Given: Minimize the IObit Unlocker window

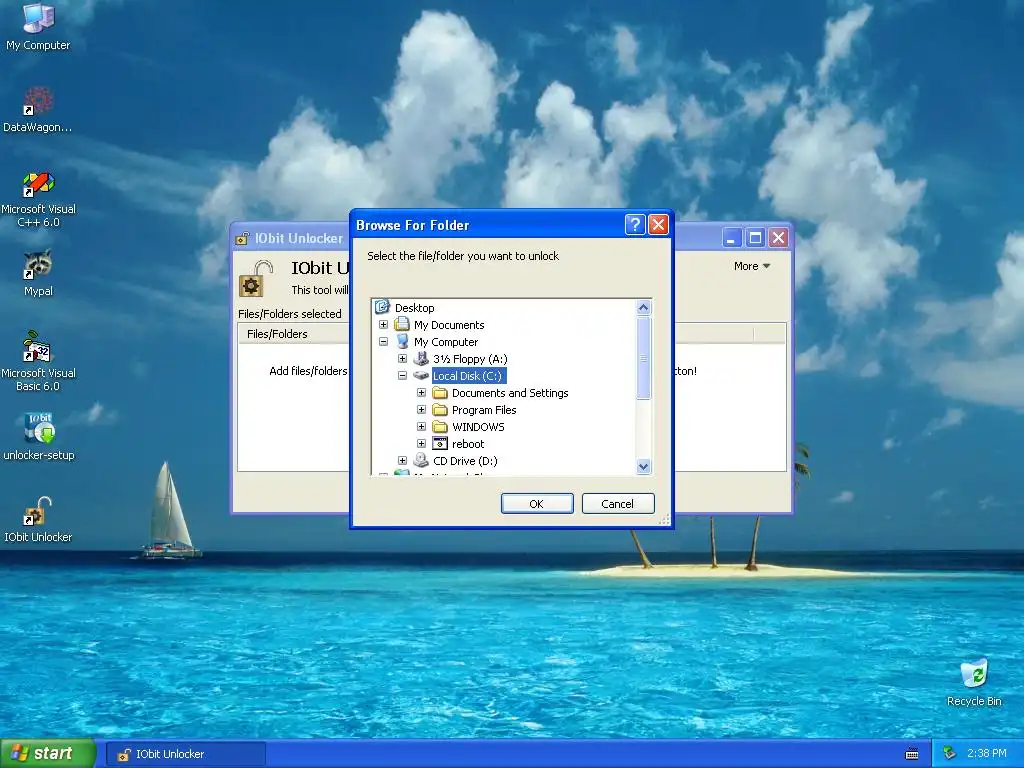Looking at the screenshot, I should tap(731, 238).
